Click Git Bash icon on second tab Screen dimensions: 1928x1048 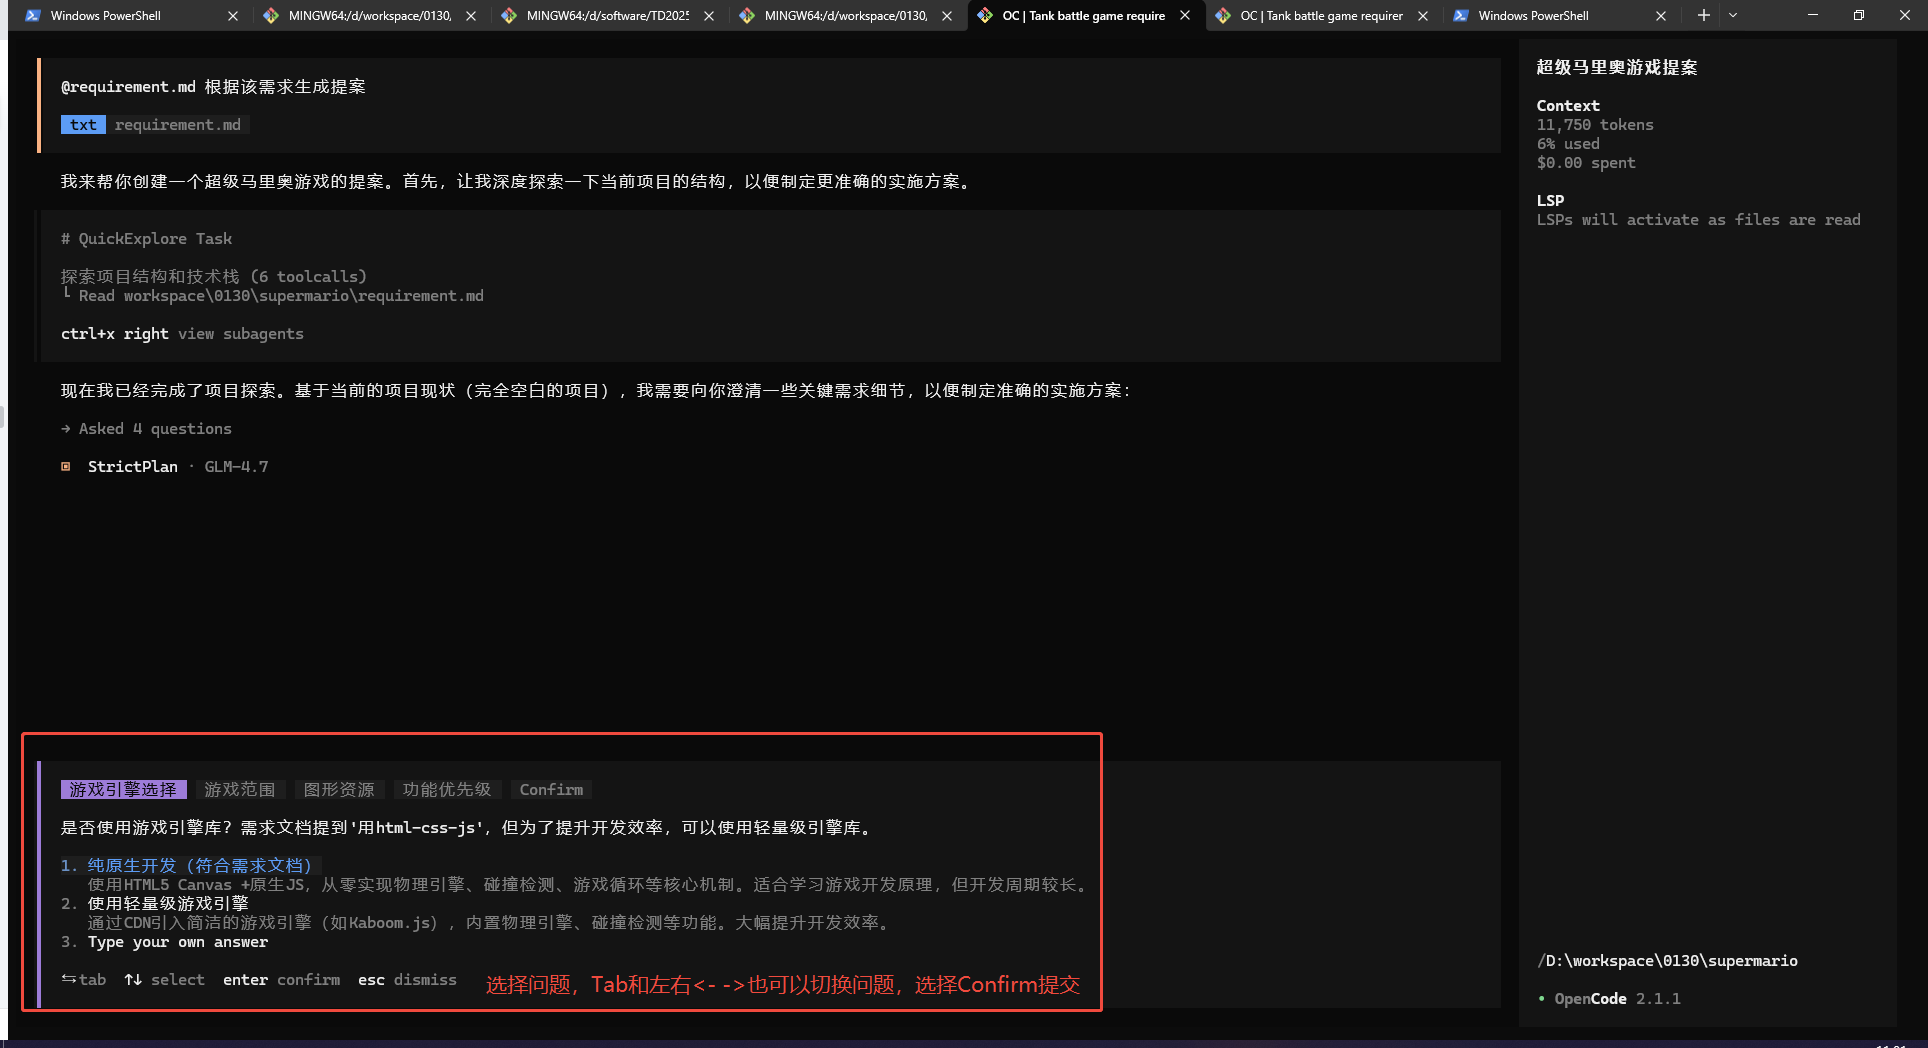click(271, 16)
